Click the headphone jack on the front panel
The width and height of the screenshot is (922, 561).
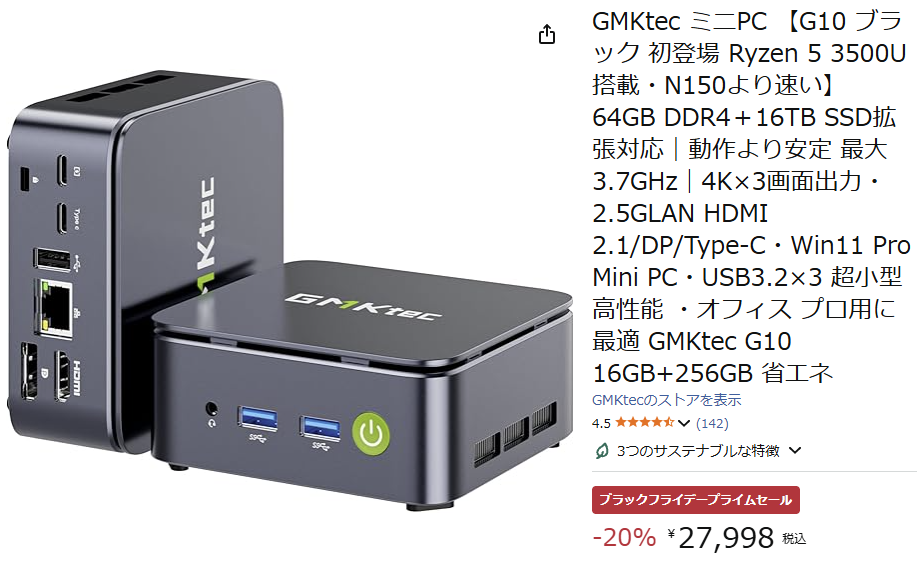[x=211, y=409]
